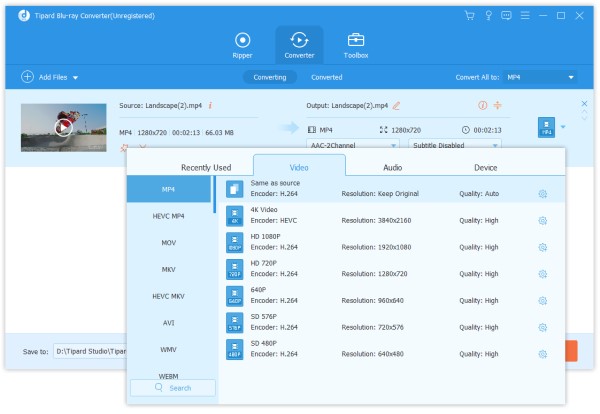Viewport: 600px width, 414px height.
Task: Switch to the Audio format tab
Action: pyautogui.click(x=393, y=168)
